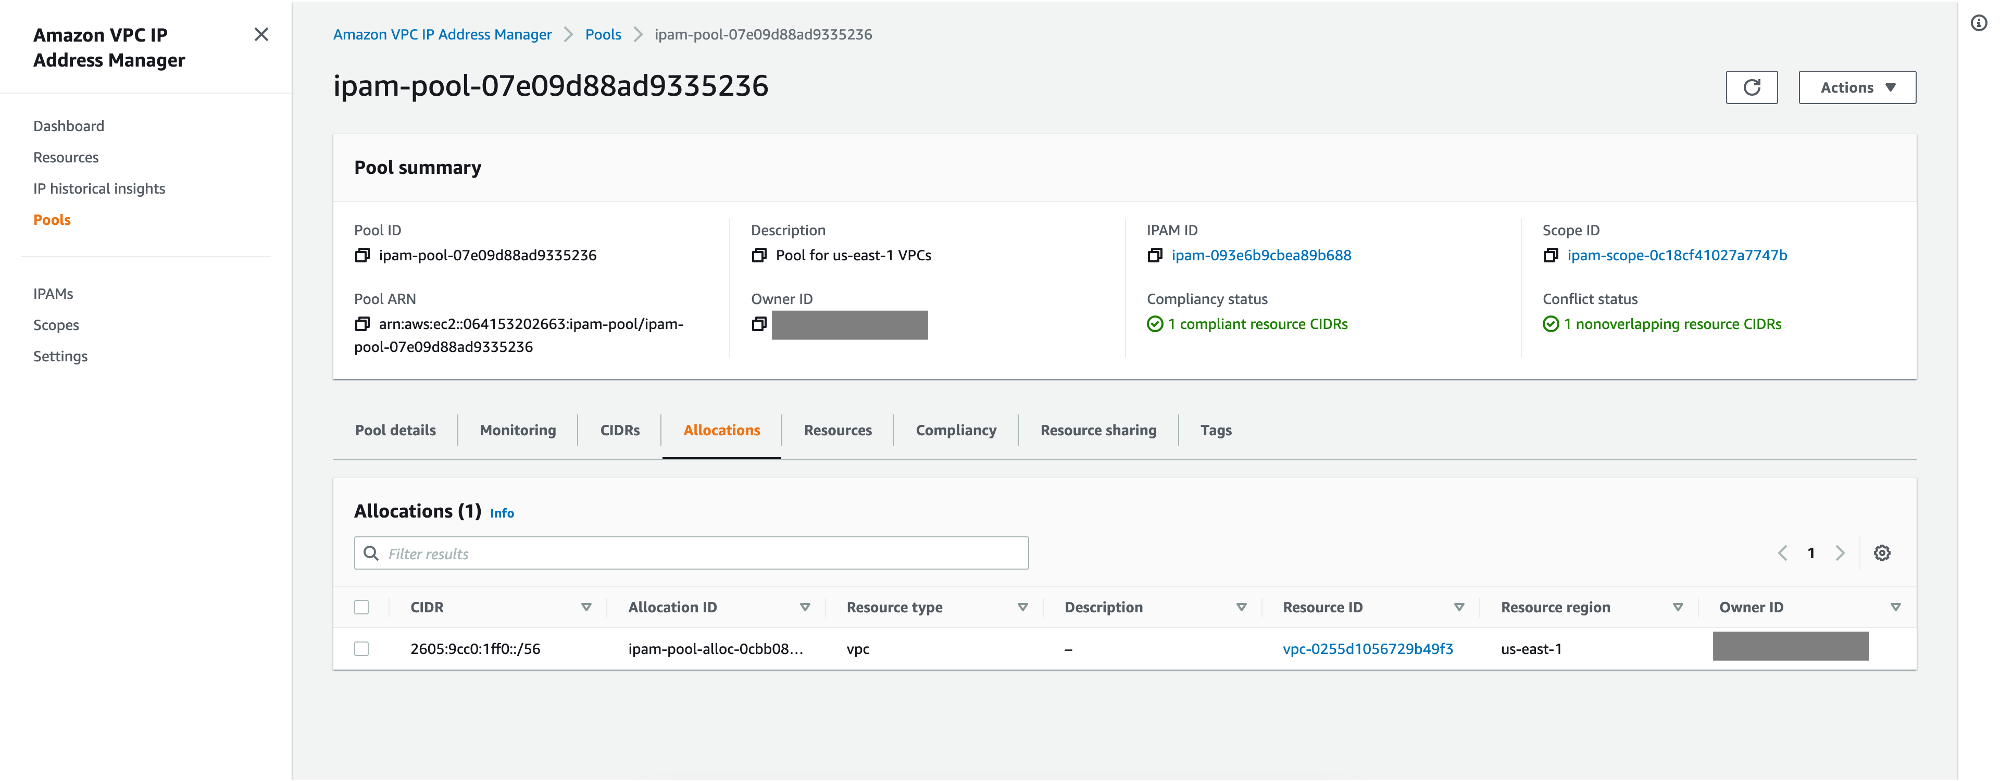Open IP historical insights page
The width and height of the screenshot is (2002, 781).
tap(99, 189)
